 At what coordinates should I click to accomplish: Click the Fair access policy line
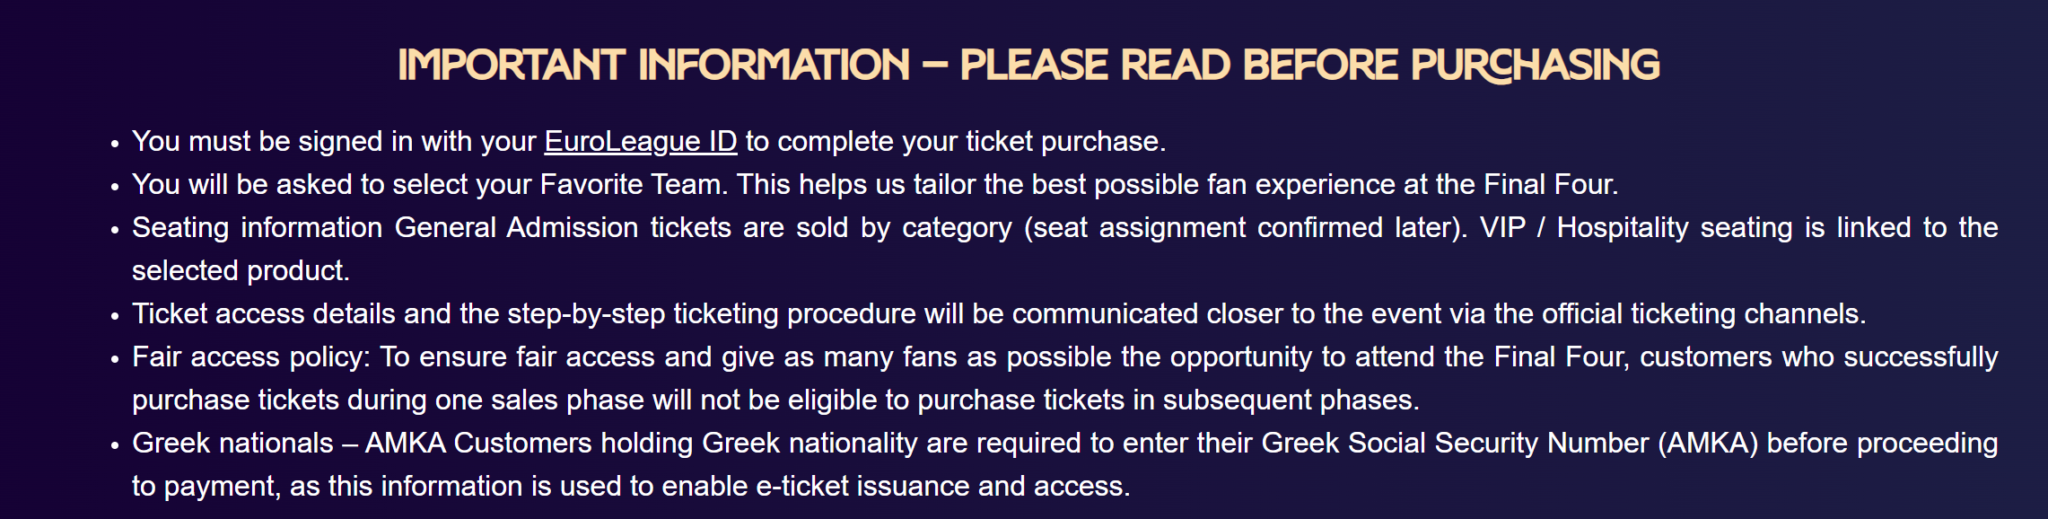coord(1064,356)
